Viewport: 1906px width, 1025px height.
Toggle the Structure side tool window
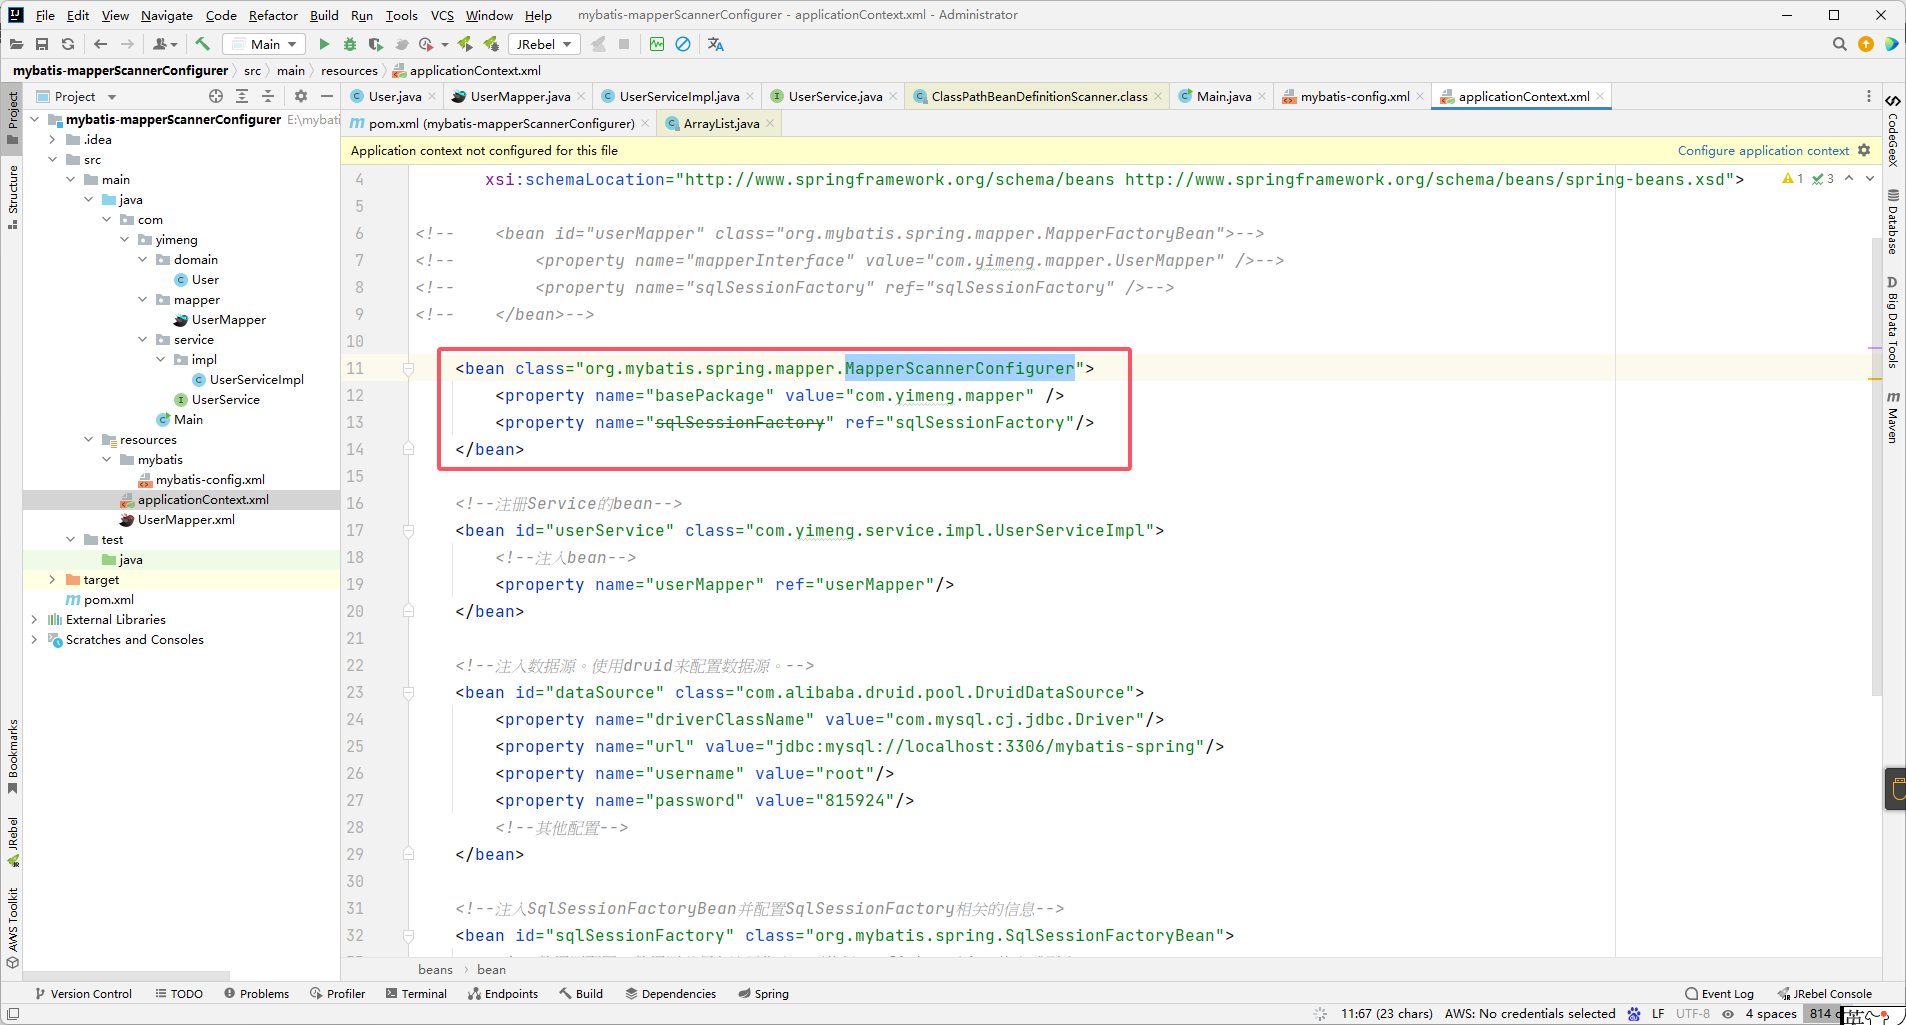pos(13,197)
